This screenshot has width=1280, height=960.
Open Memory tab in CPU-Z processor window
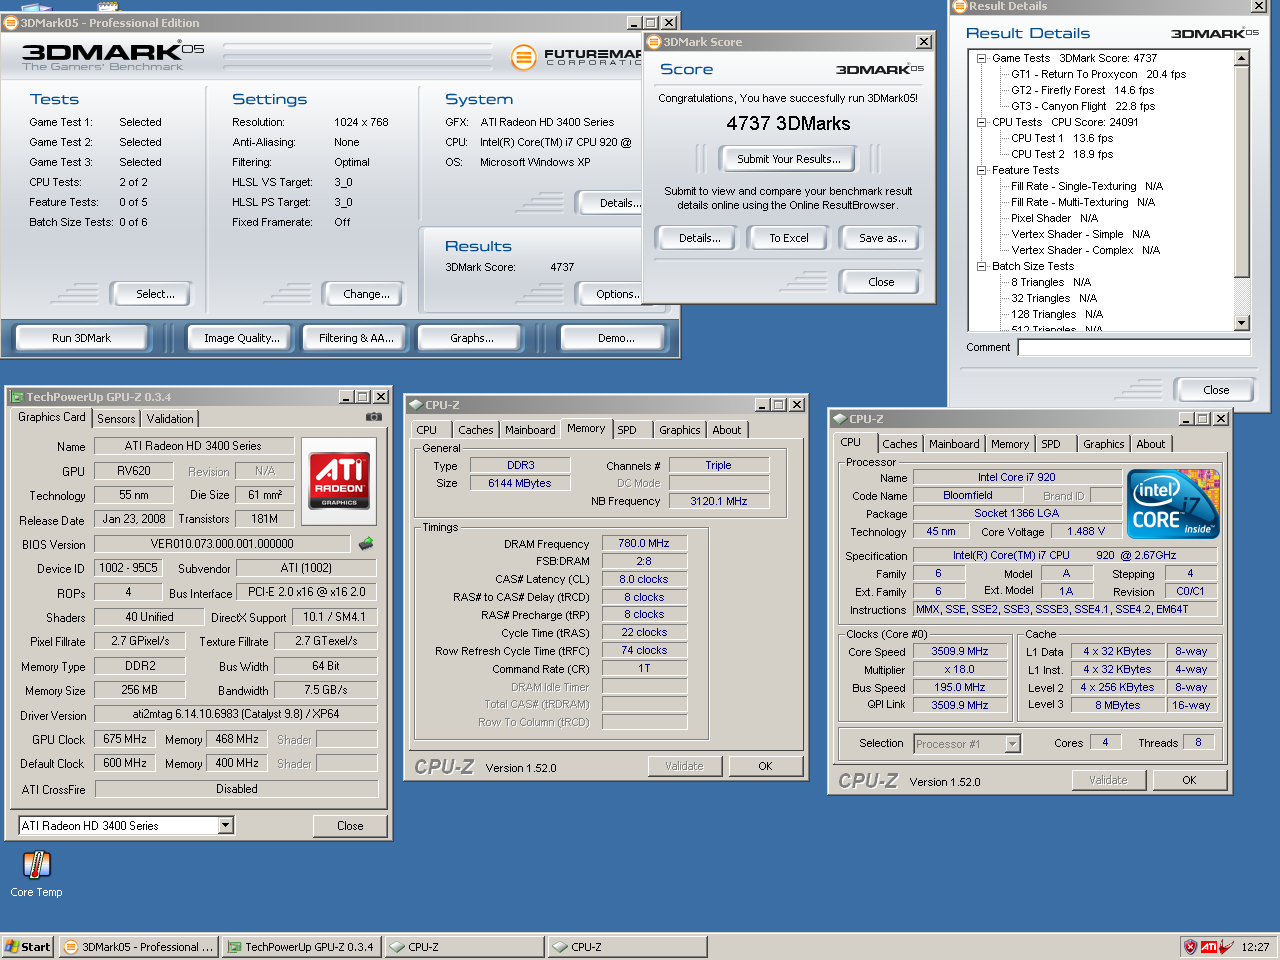[x=1010, y=444]
